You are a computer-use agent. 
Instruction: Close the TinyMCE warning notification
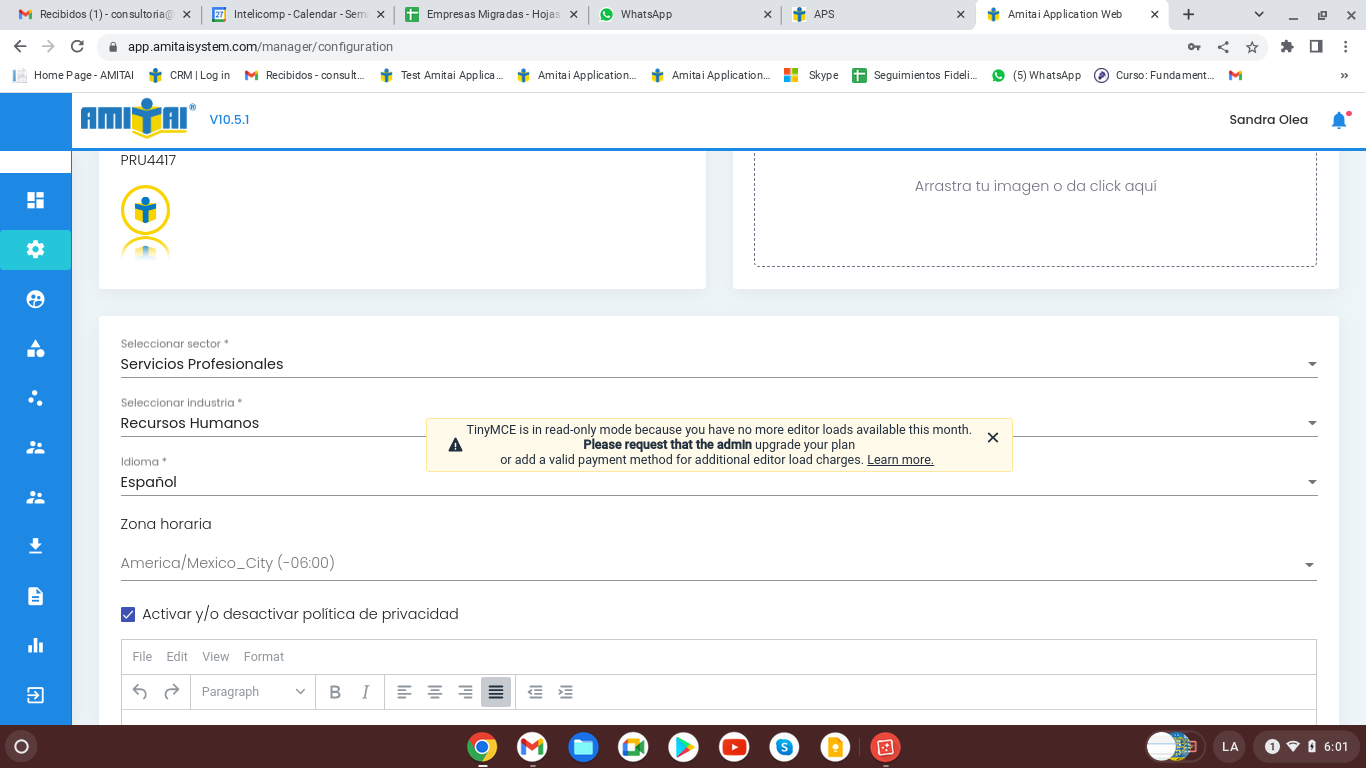(x=993, y=438)
